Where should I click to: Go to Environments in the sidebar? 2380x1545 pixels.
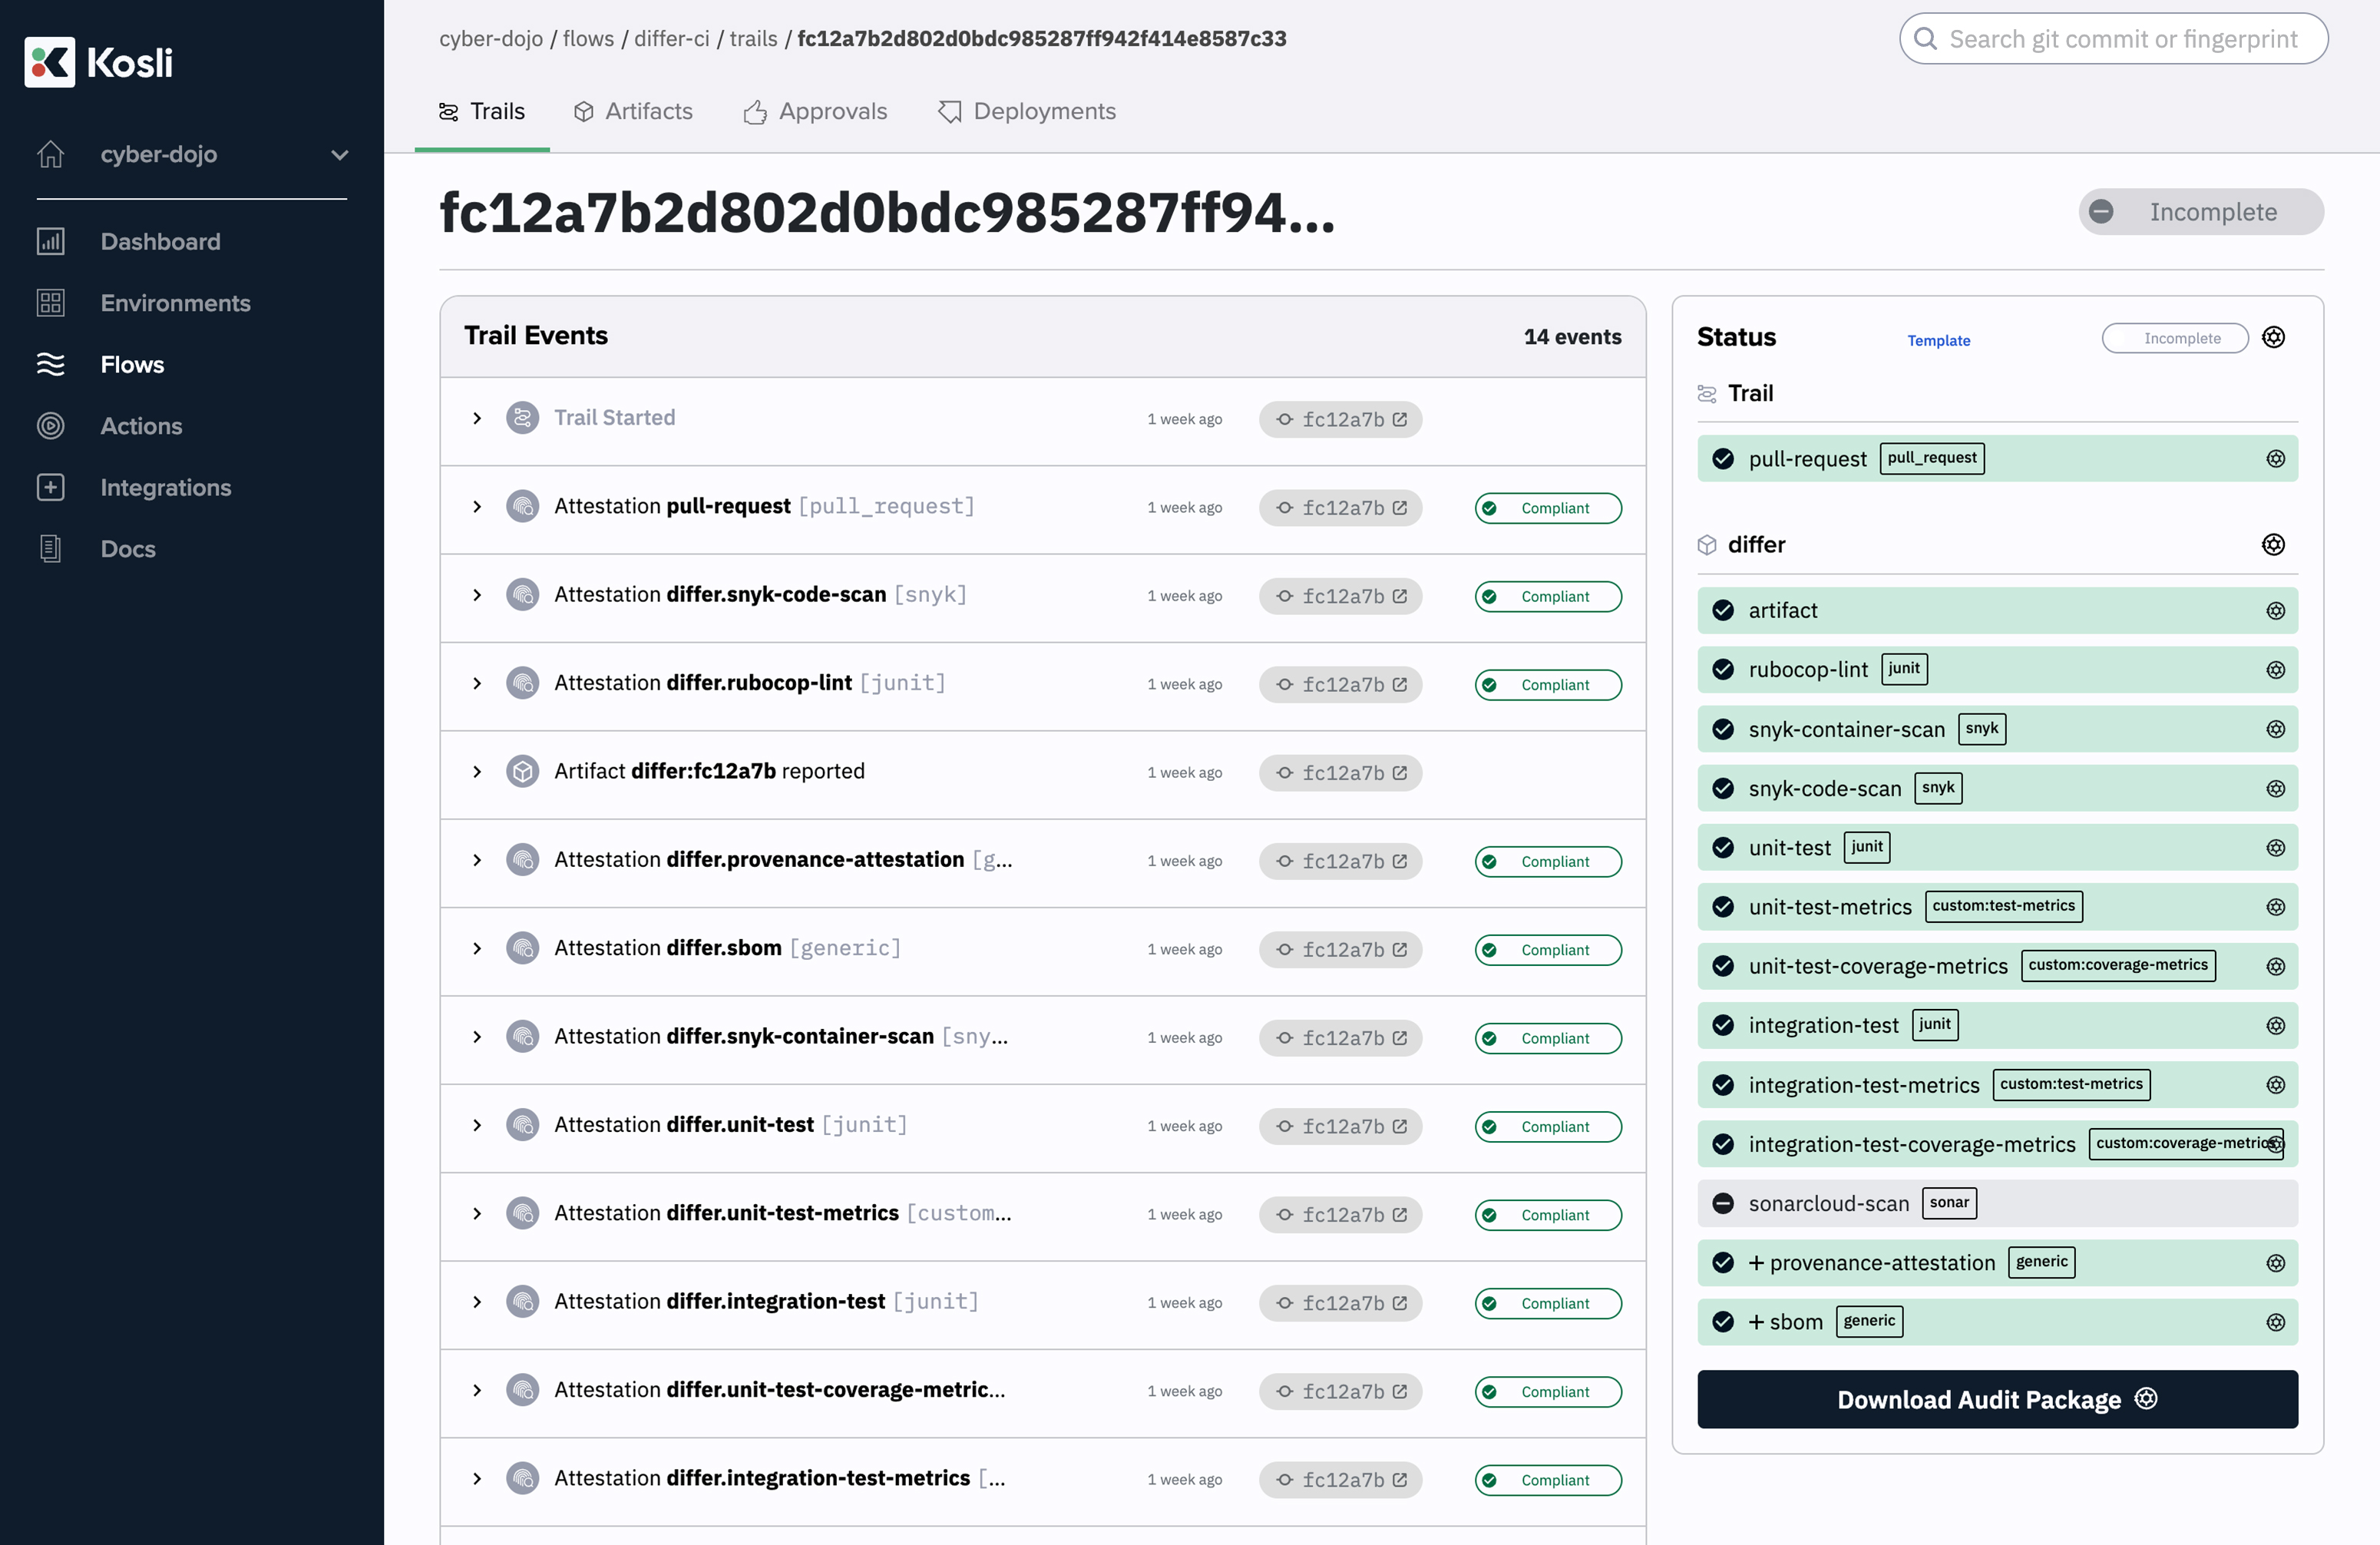click(x=175, y=303)
